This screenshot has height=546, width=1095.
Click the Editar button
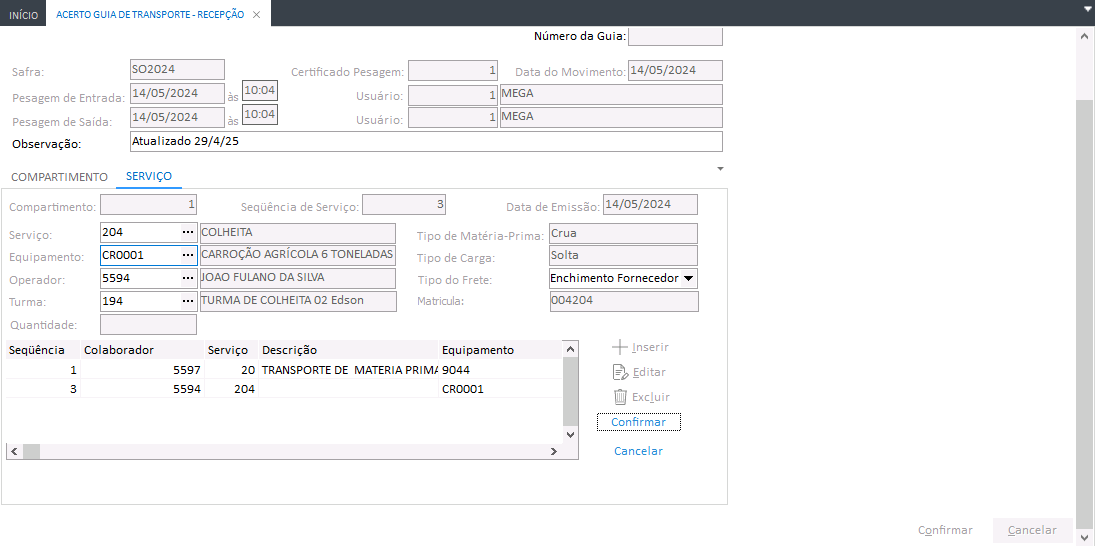click(639, 372)
